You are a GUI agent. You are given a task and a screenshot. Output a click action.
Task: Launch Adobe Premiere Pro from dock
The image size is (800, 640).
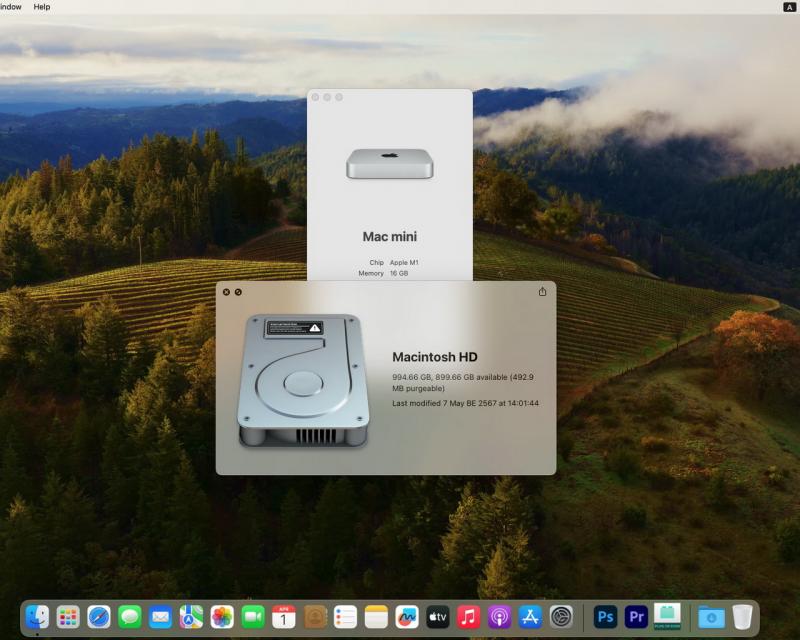pos(636,617)
